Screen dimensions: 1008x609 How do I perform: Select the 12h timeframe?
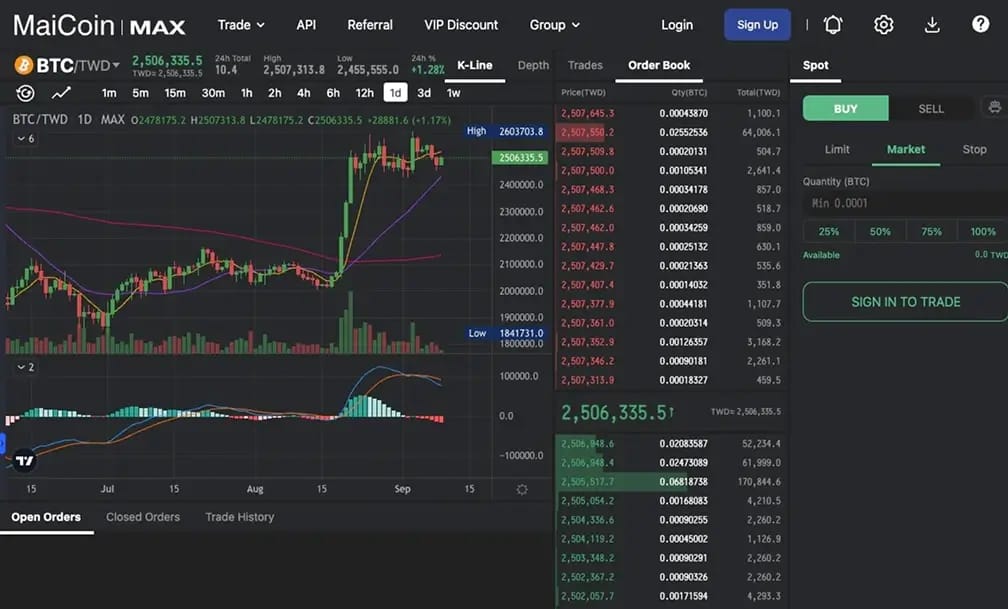coord(364,93)
